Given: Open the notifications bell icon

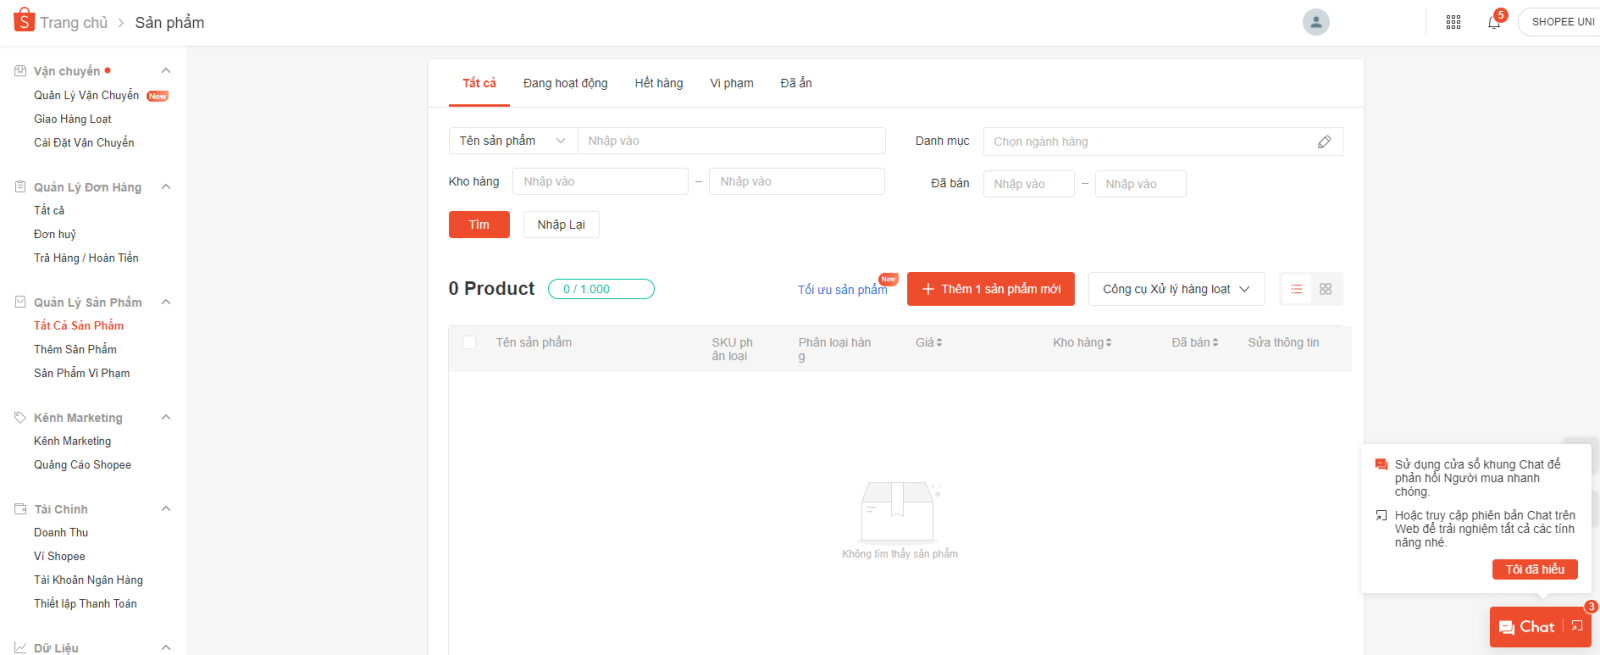Looking at the screenshot, I should (1493, 22).
